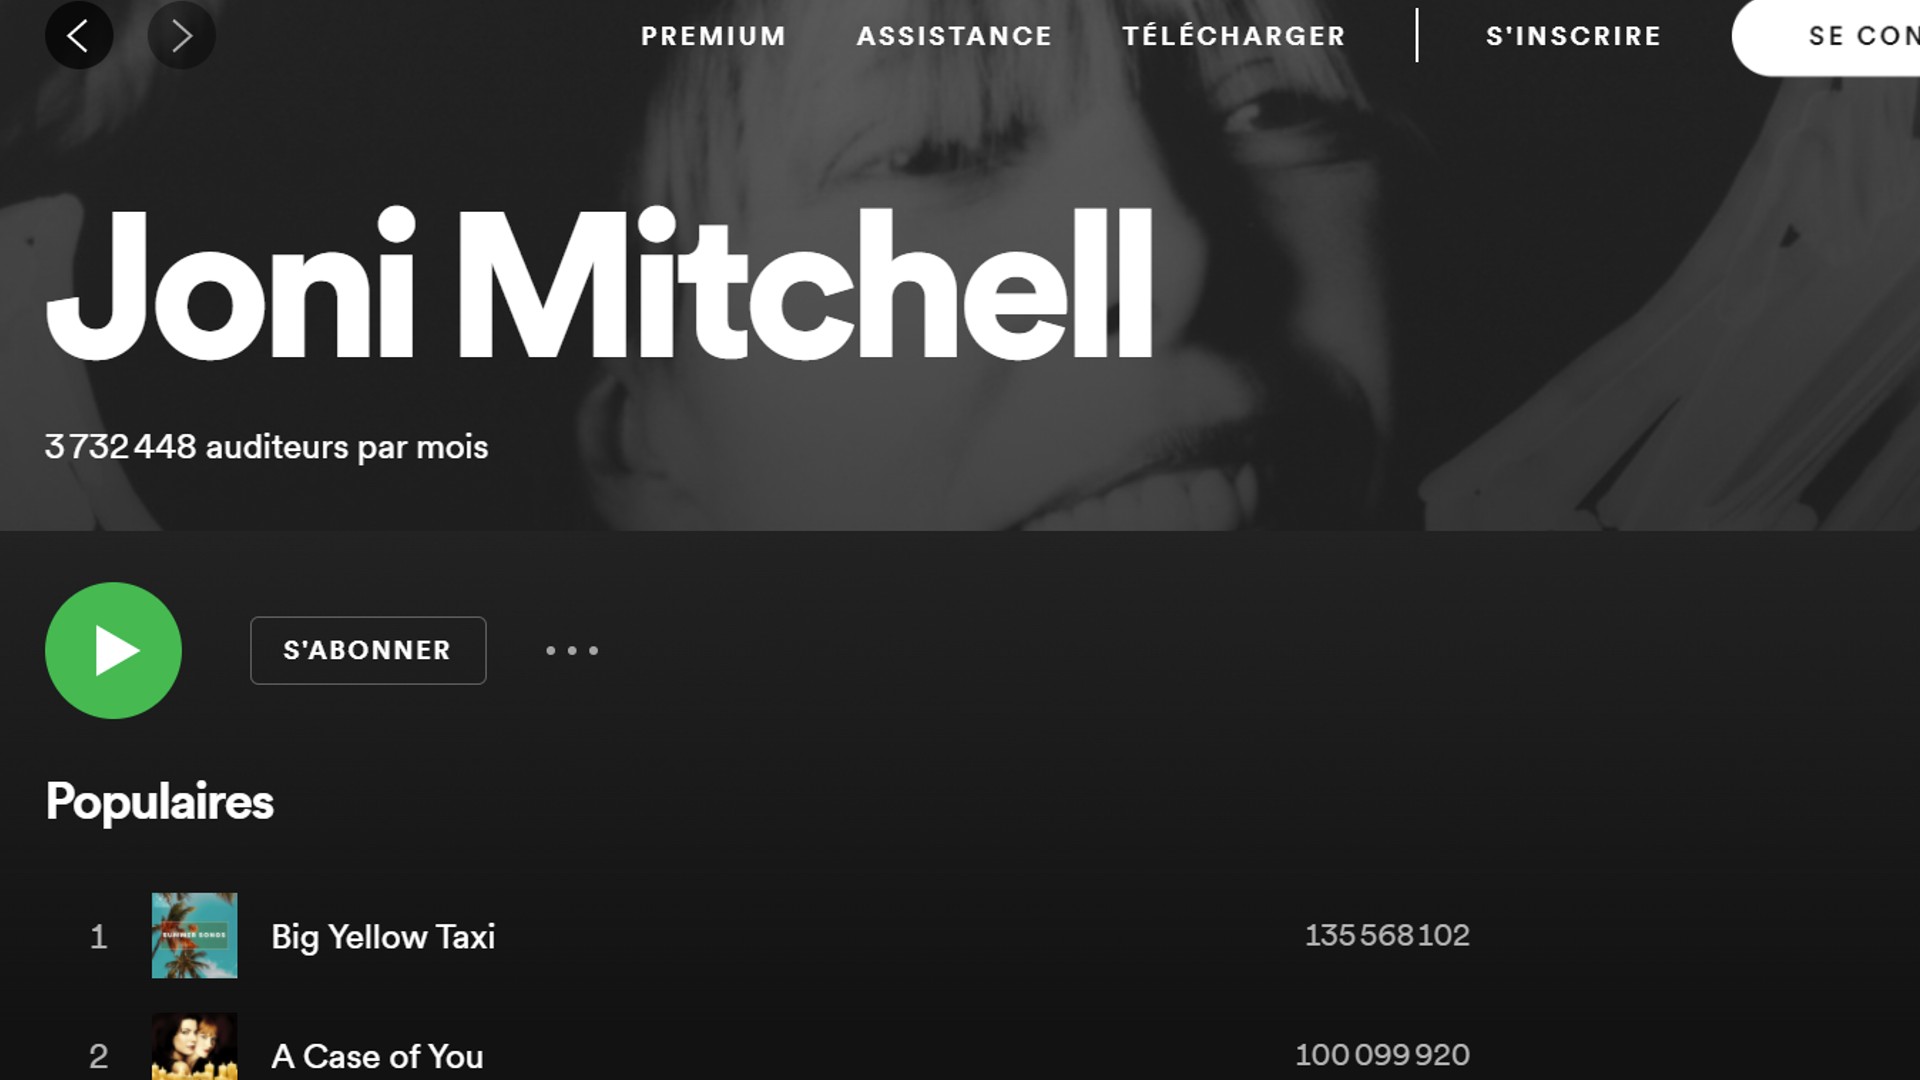The height and width of the screenshot is (1080, 1920).
Task: Select the A Case of You track
Action: click(x=377, y=1056)
